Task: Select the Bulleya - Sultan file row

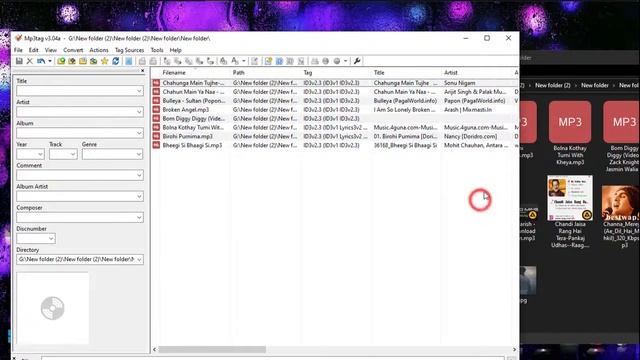Action: (x=335, y=101)
